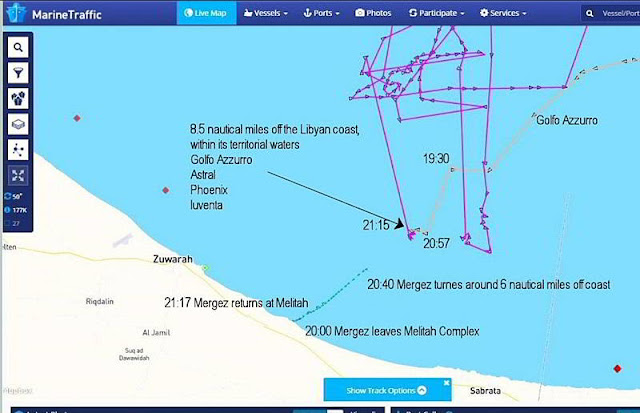Click the red diamond marker far left
Screen dimensions: 640x413
click(77, 118)
